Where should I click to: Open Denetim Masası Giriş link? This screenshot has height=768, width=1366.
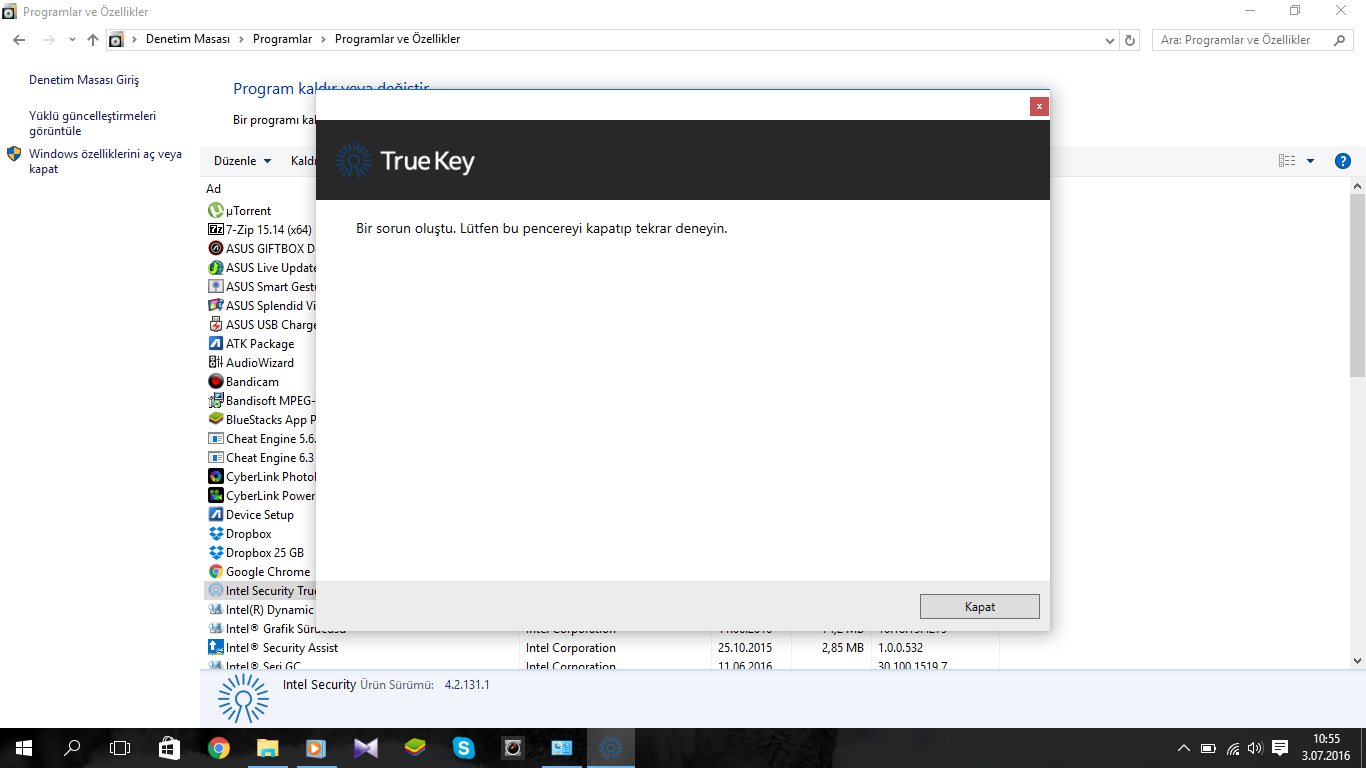pyautogui.click(x=84, y=80)
